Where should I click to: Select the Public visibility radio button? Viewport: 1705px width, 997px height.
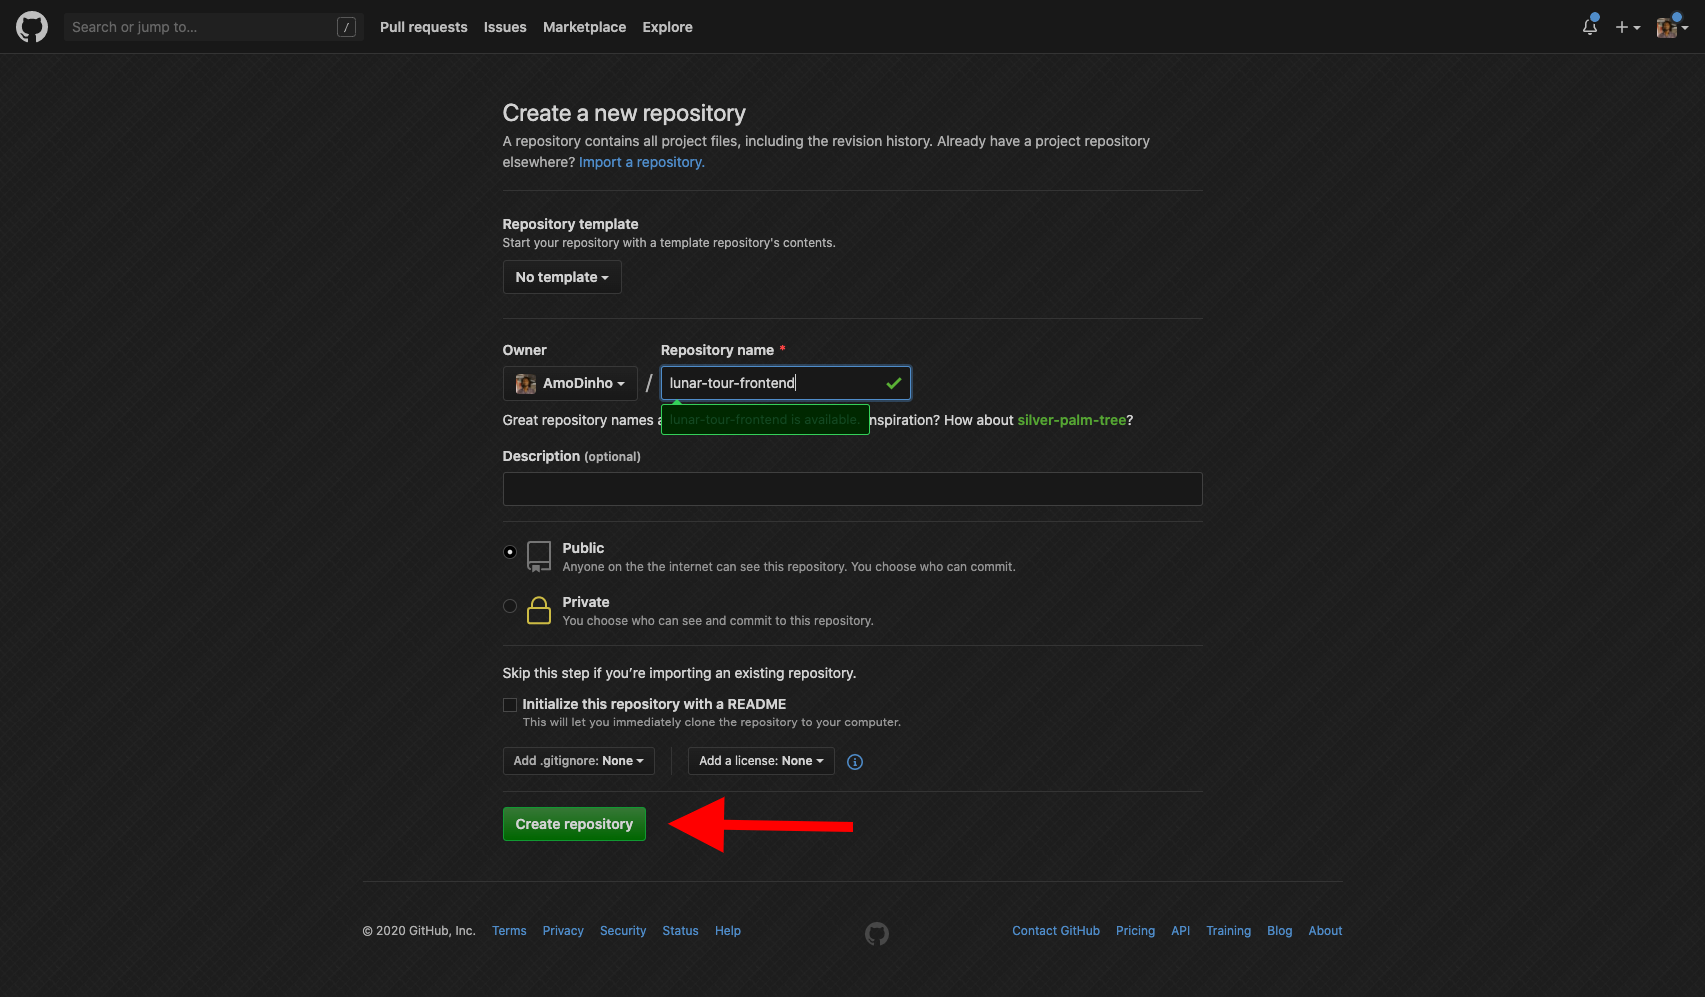point(510,552)
